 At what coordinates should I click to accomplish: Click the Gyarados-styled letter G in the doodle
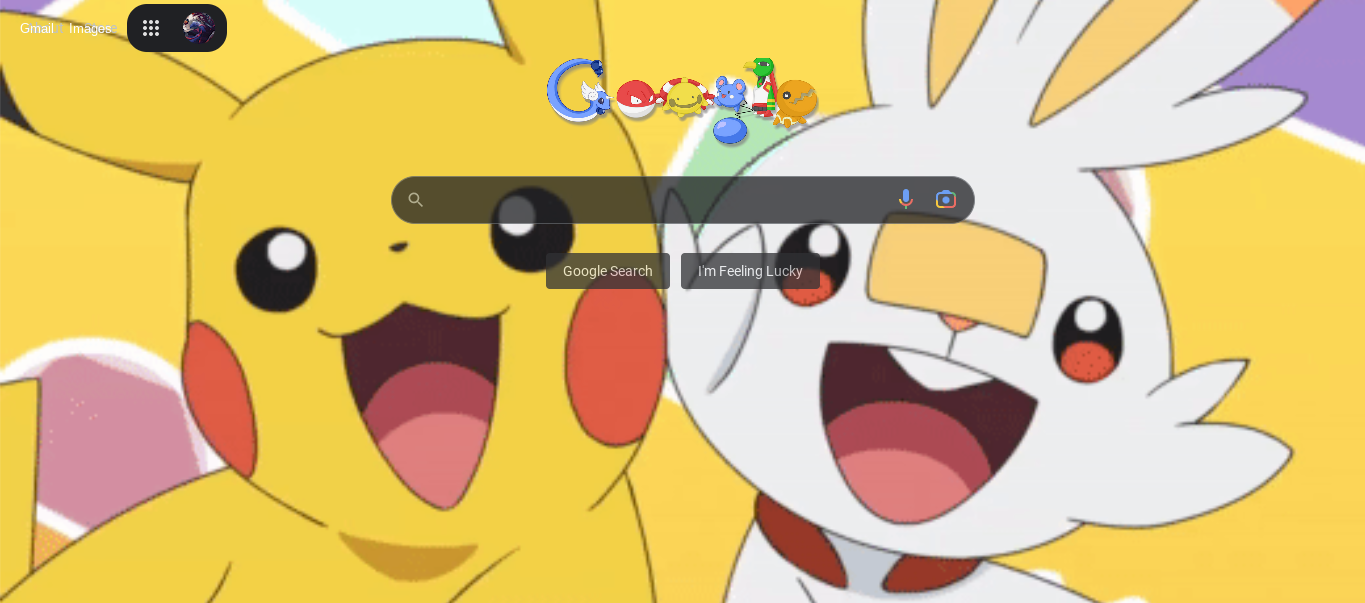[578, 88]
